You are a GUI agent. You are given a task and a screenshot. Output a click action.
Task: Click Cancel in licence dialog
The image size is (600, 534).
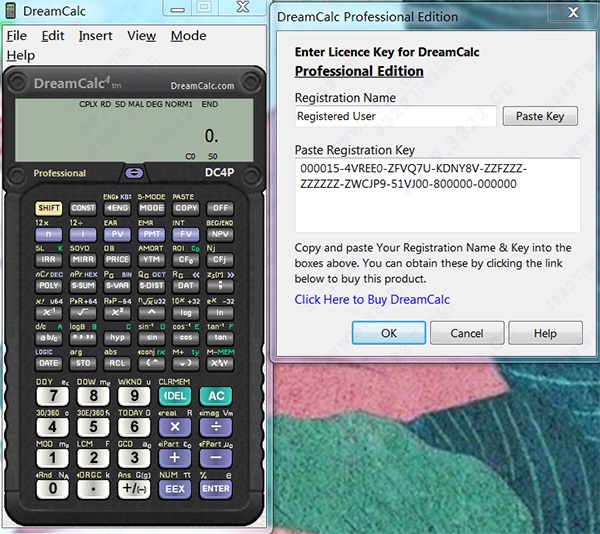(467, 333)
